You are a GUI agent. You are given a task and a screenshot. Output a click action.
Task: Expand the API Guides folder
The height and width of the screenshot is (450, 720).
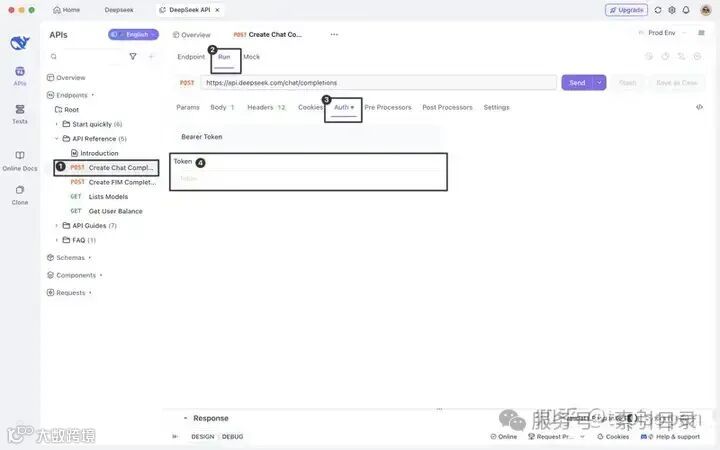(x=56, y=225)
